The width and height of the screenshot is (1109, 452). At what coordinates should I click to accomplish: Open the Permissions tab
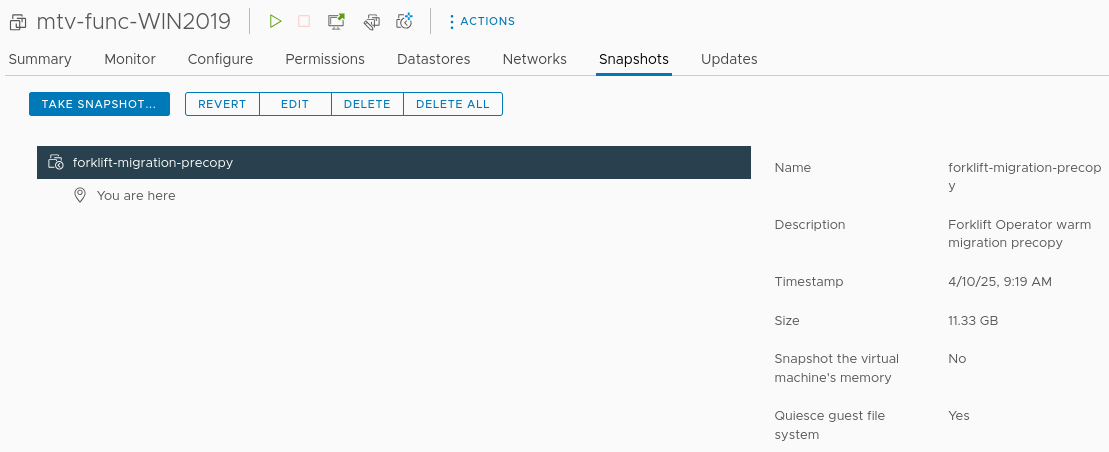pos(325,59)
